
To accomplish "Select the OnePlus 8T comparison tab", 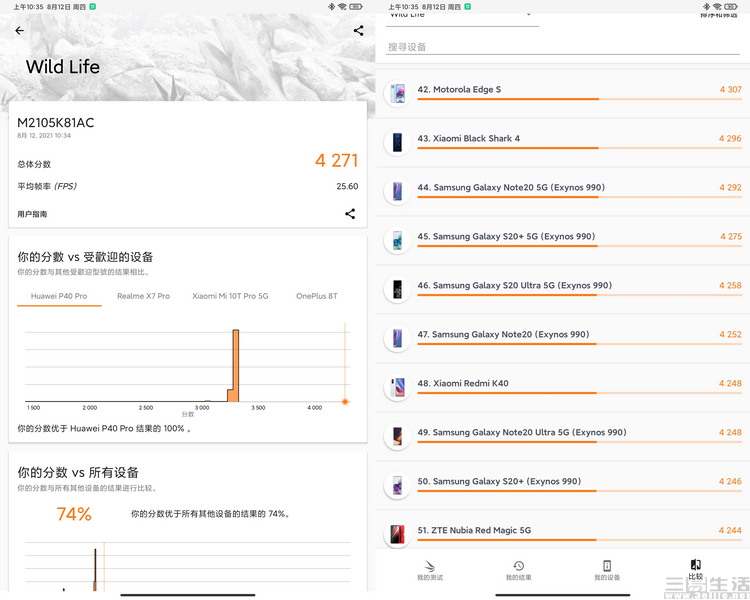I will pos(317,296).
